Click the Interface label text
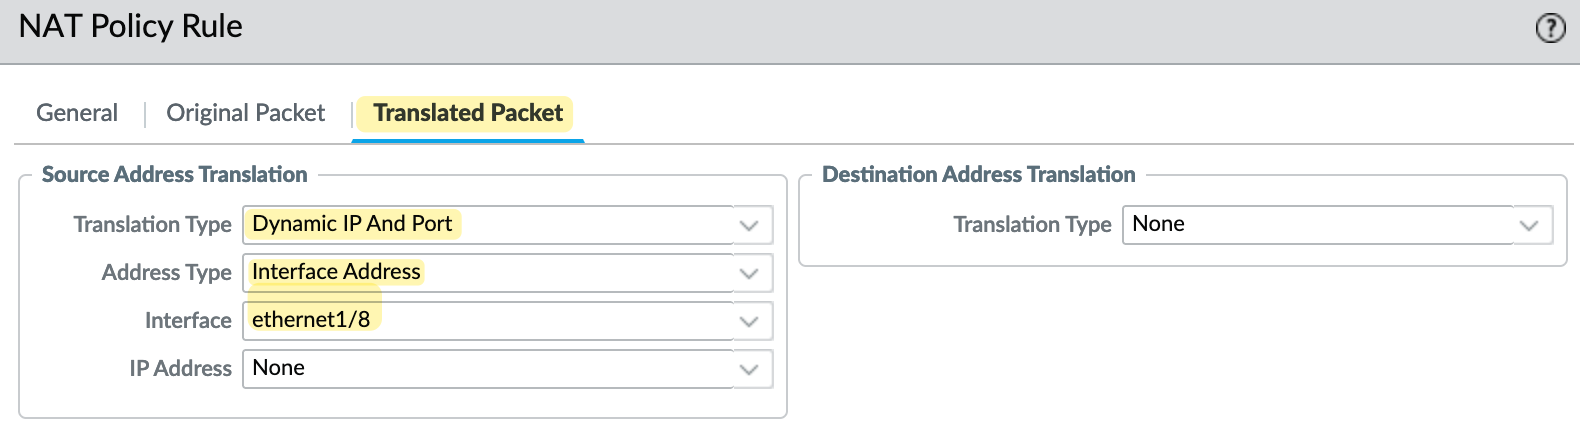The image size is (1580, 434). pos(188,320)
